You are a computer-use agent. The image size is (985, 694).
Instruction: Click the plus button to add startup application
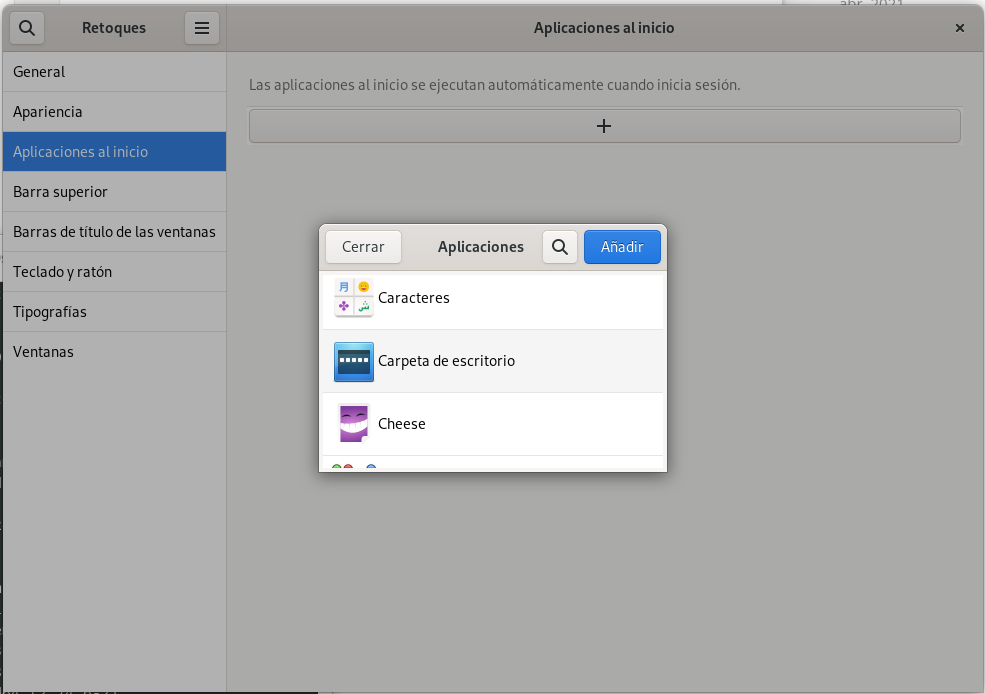(x=604, y=126)
